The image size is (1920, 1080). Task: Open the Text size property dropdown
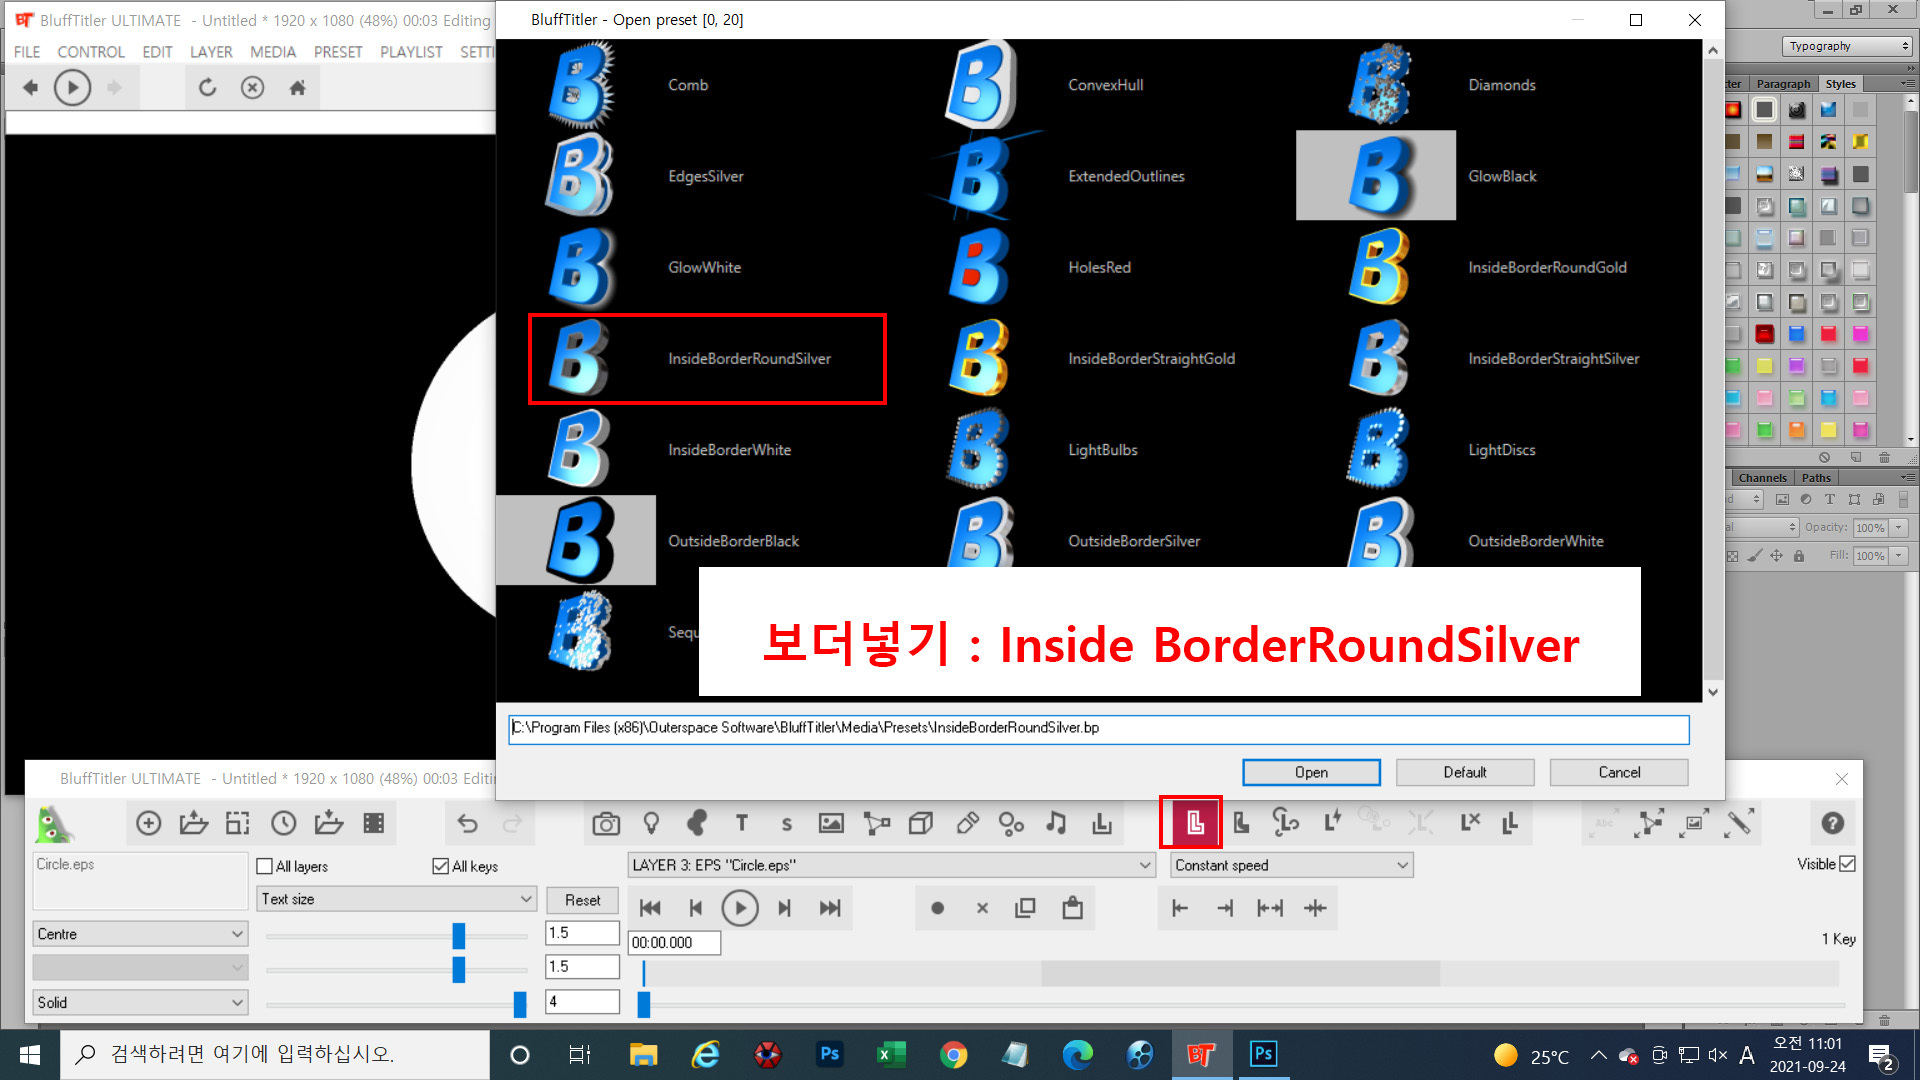click(396, 899)
